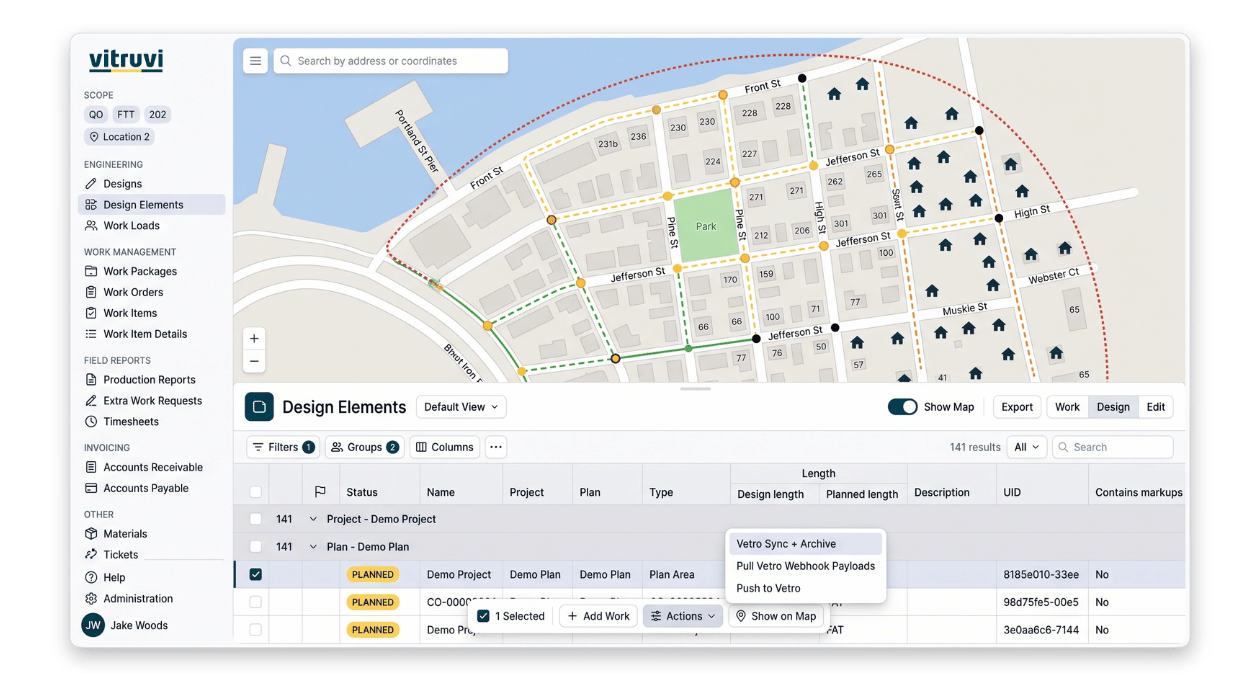This screenshot has height=700, width=1260.
Task: Click Show on Map button
Action: click(x=776, y=616)
